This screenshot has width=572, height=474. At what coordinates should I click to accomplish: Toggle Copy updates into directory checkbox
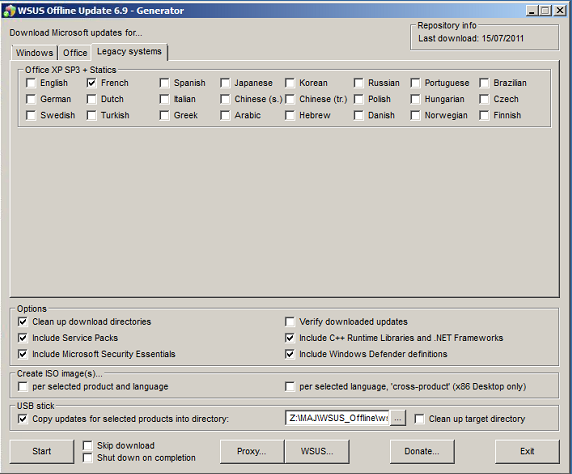(x=23, y=419)
